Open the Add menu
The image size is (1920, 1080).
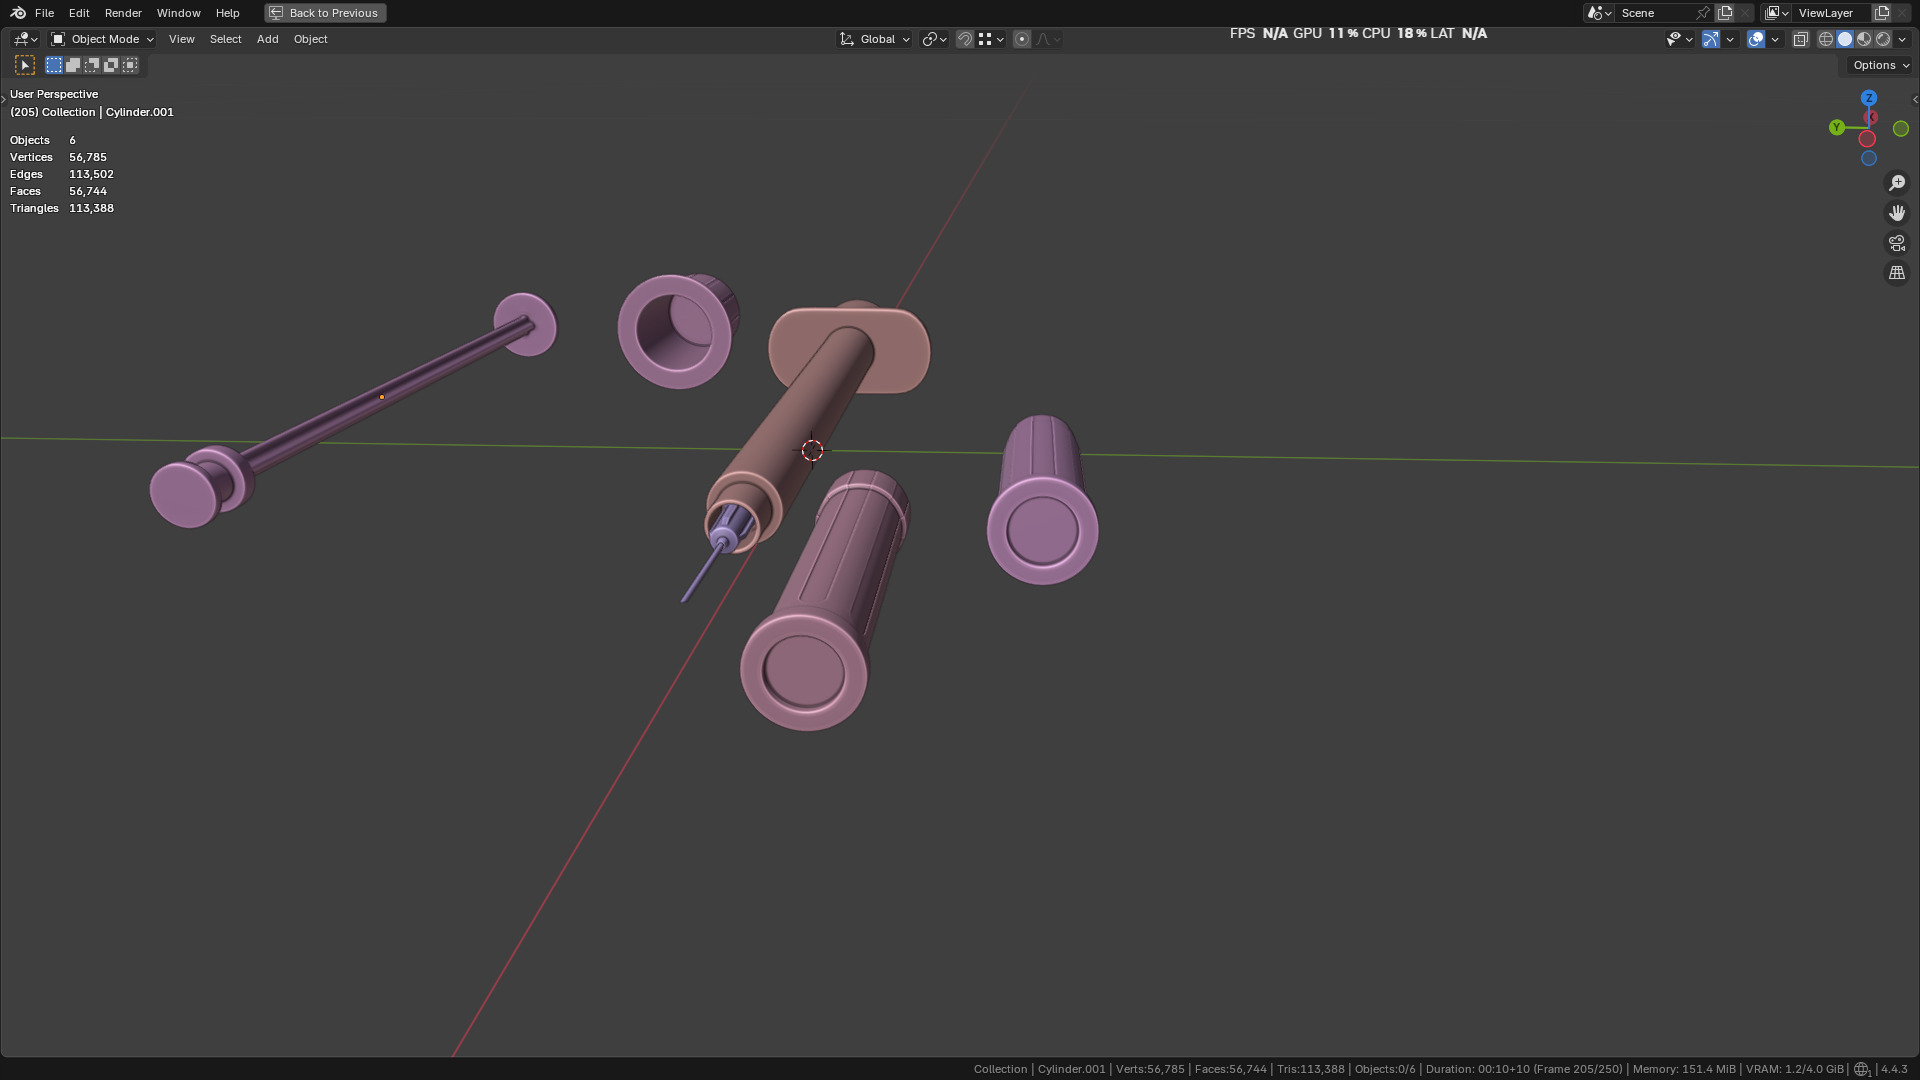267,39
